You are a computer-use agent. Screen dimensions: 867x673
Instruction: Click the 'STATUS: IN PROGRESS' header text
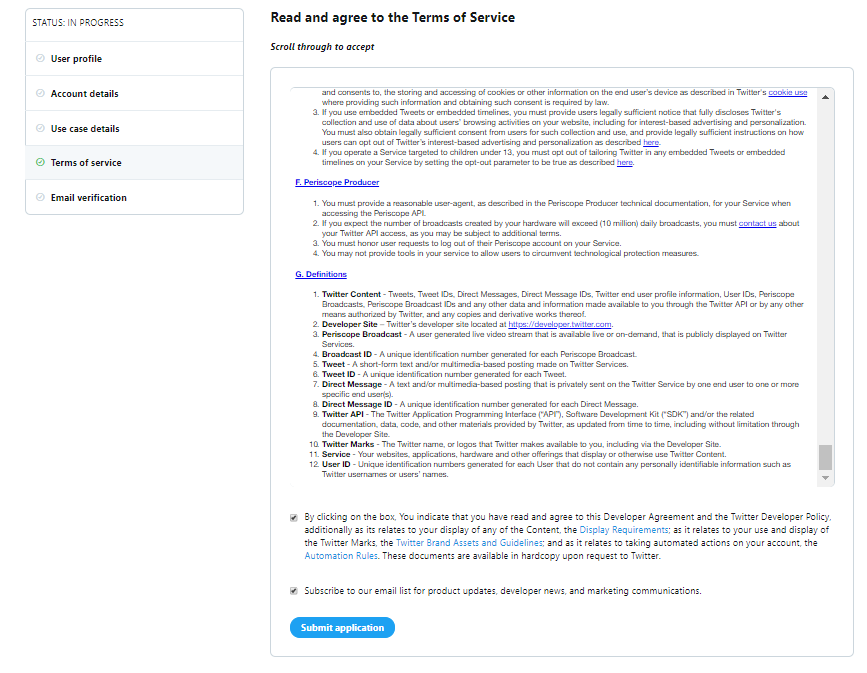point(78,23)
